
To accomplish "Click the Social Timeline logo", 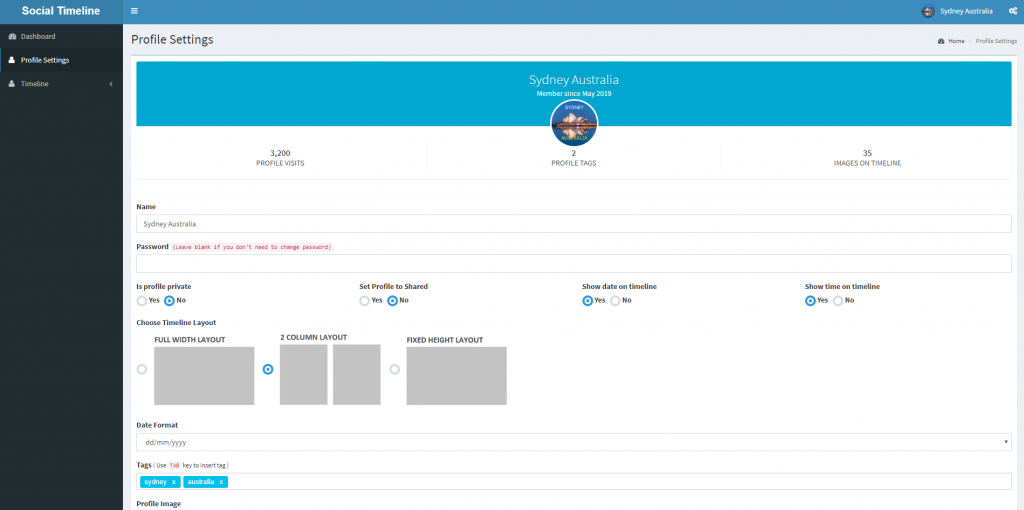I will click(x=61, y=11).
